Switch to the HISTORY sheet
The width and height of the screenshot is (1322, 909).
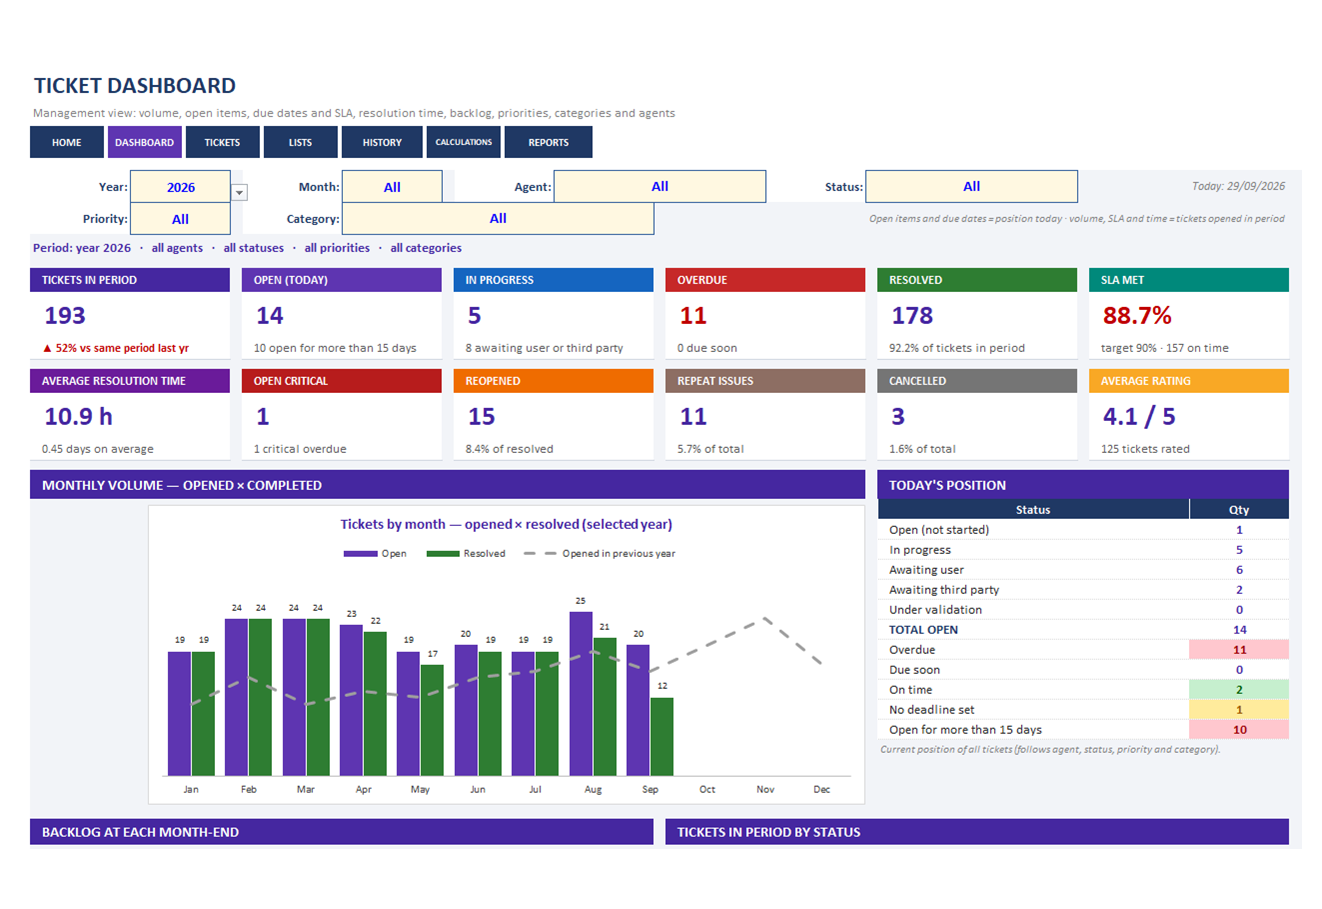(382, 142)
